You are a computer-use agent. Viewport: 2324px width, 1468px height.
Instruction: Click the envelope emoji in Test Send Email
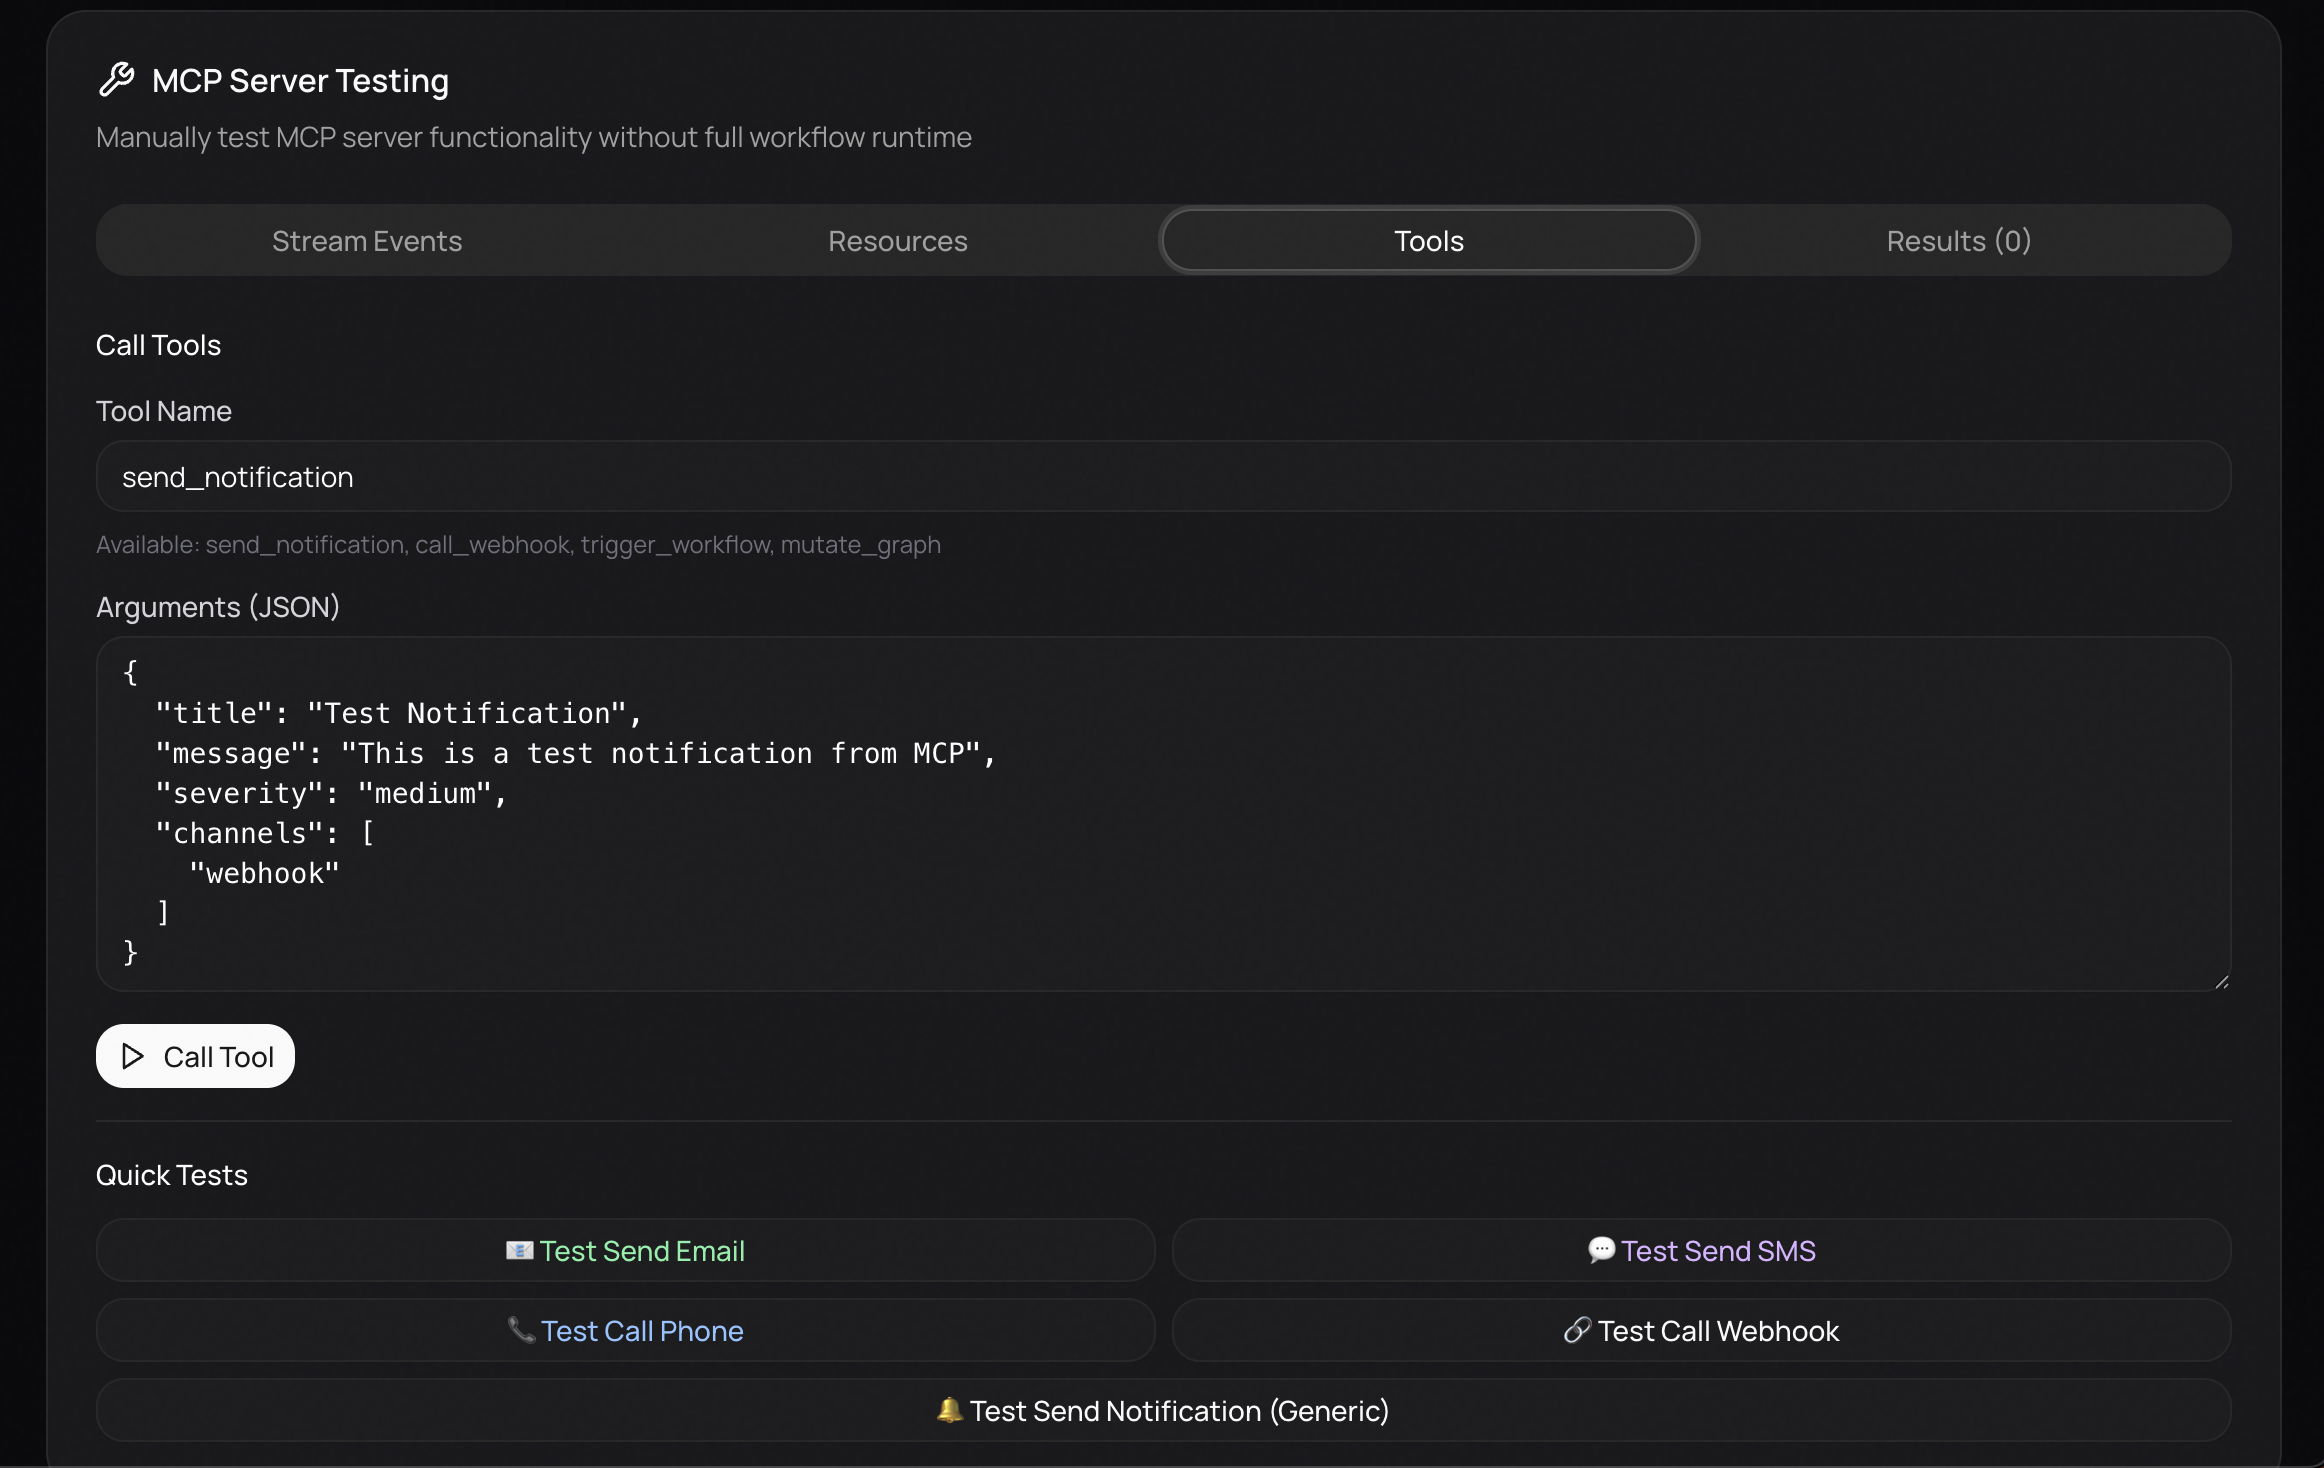click(519, 1251)
